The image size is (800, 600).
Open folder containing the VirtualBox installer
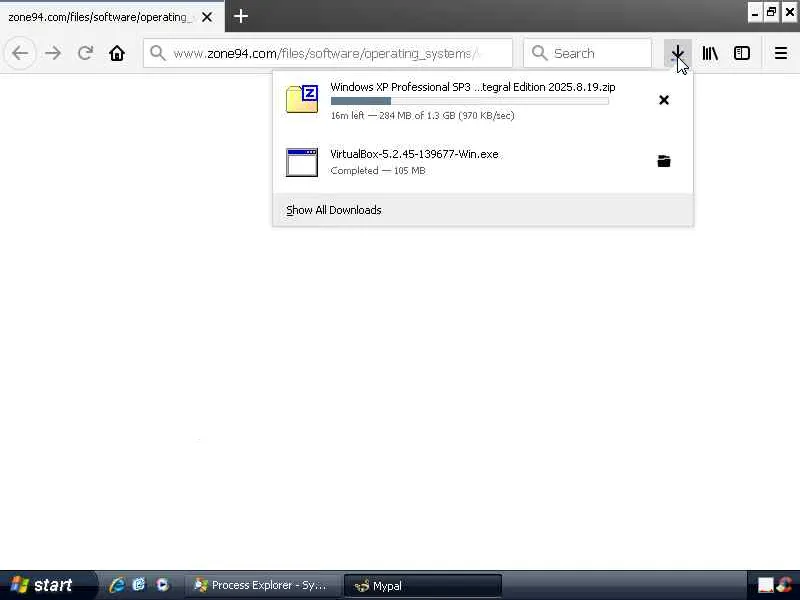664,161
